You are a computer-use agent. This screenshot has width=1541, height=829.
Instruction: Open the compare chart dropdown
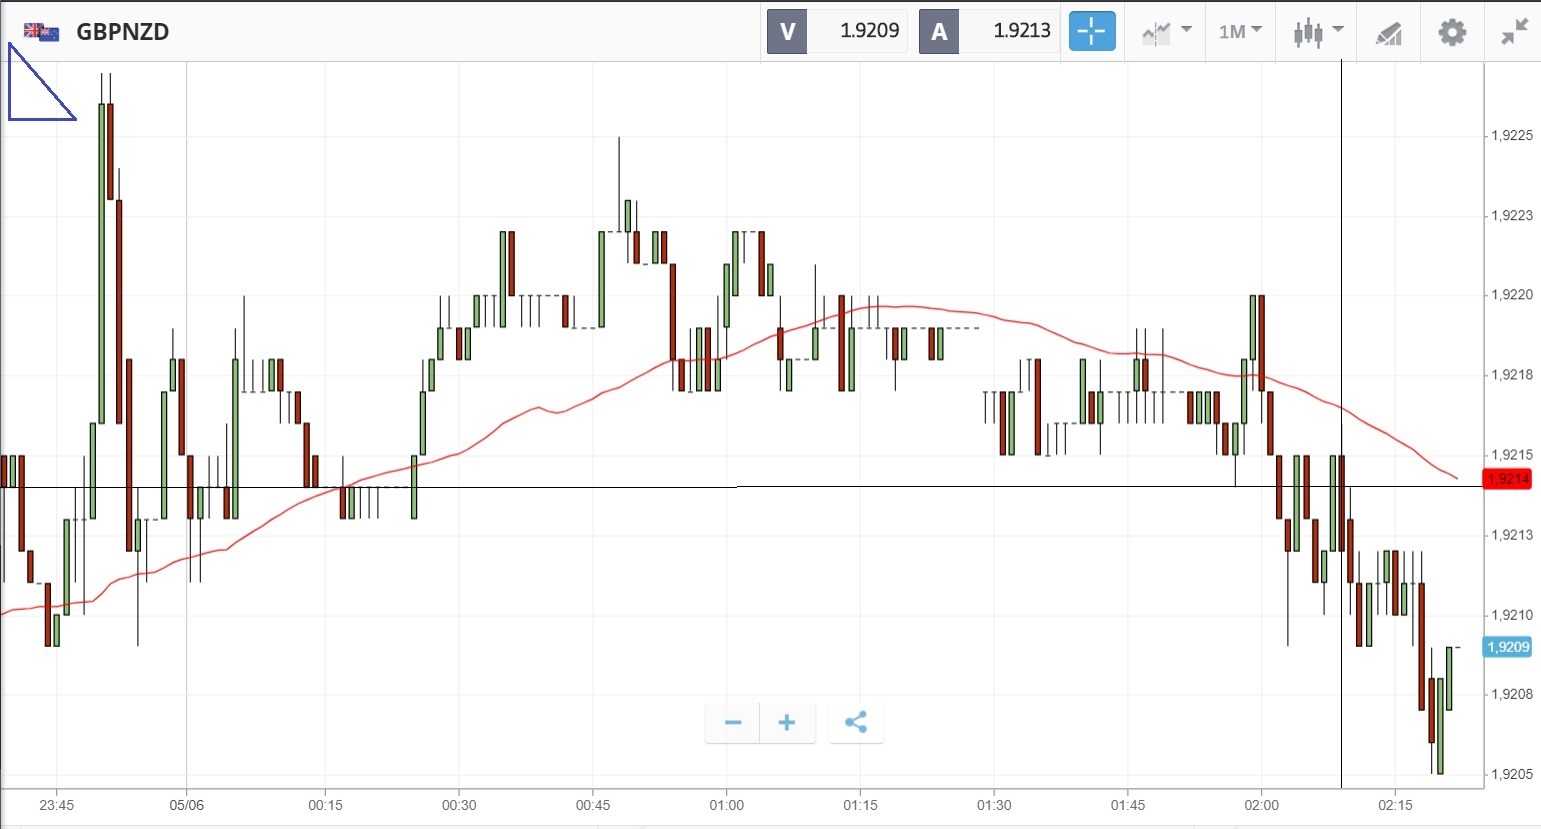[1166, 31]
